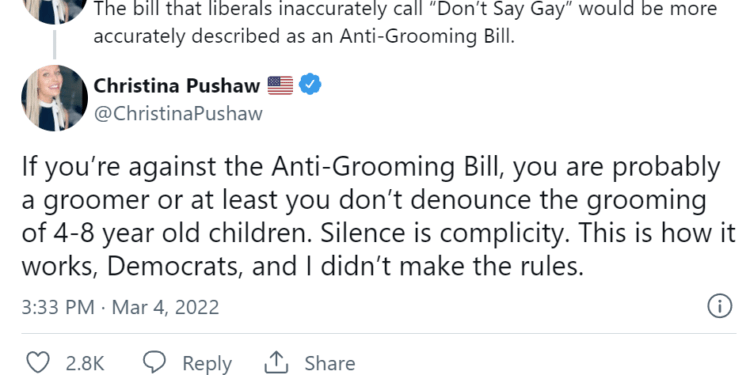Click the thread connector line

click(x=55, y=44)
